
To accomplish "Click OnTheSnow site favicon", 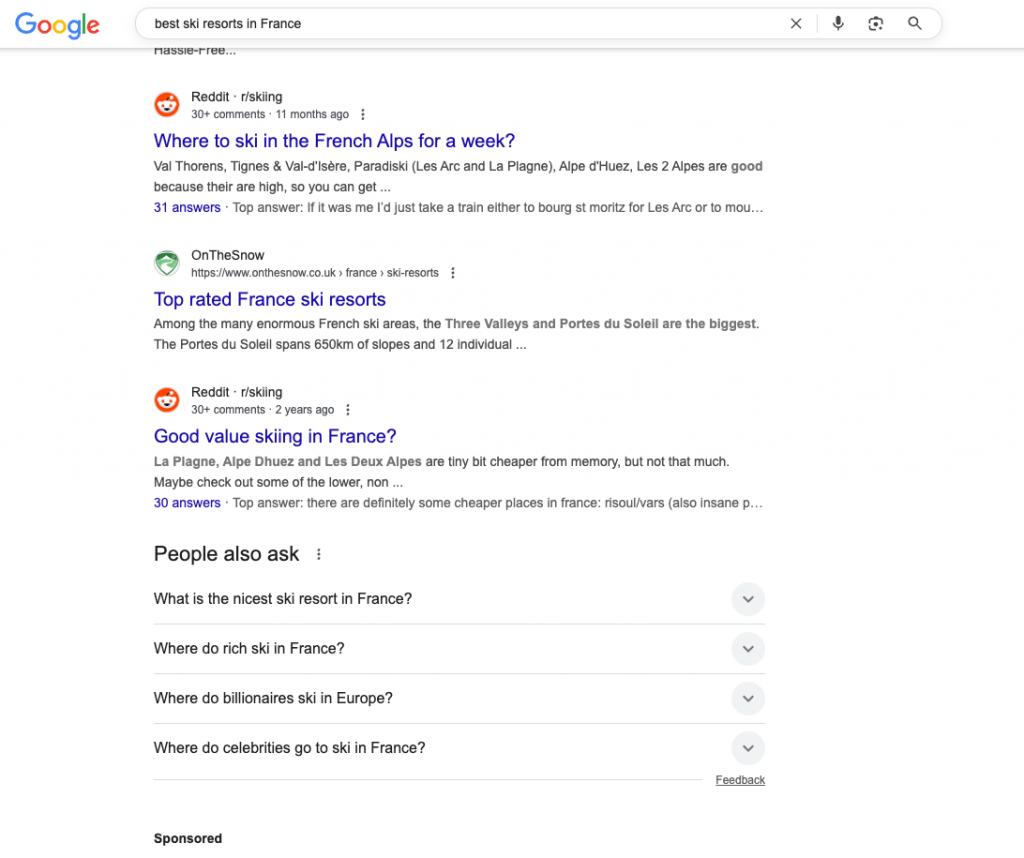I will 167,263.
